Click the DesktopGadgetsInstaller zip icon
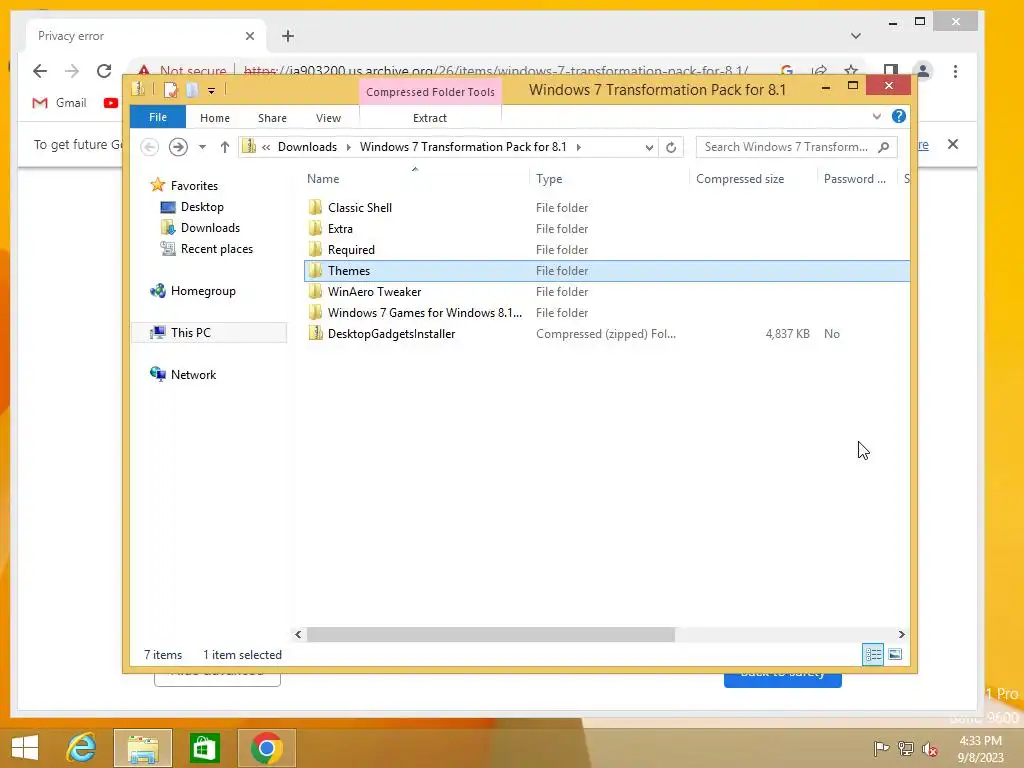1024x768 pixels. coord(315,334)
